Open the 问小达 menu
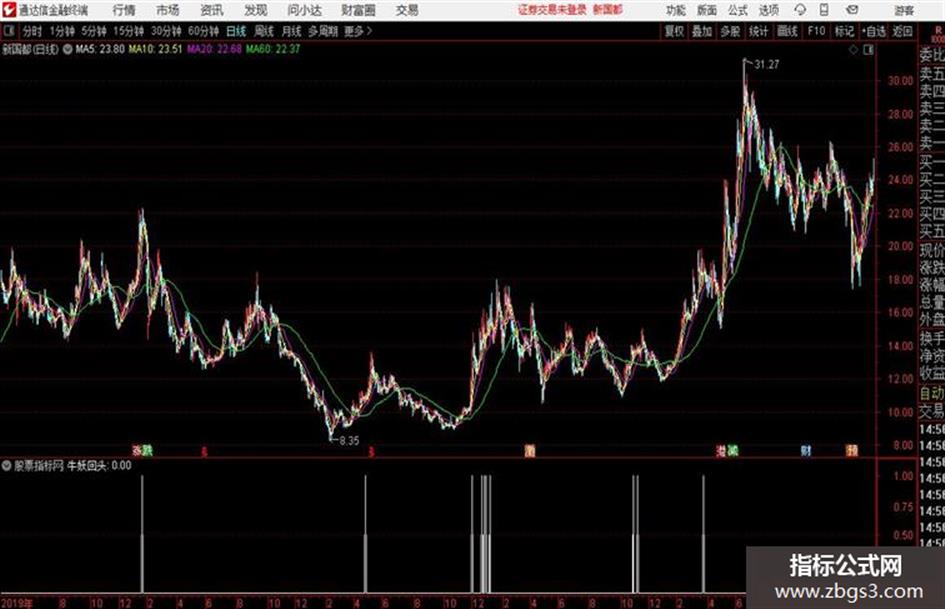The image size is (945, 609). coord(304,10)
